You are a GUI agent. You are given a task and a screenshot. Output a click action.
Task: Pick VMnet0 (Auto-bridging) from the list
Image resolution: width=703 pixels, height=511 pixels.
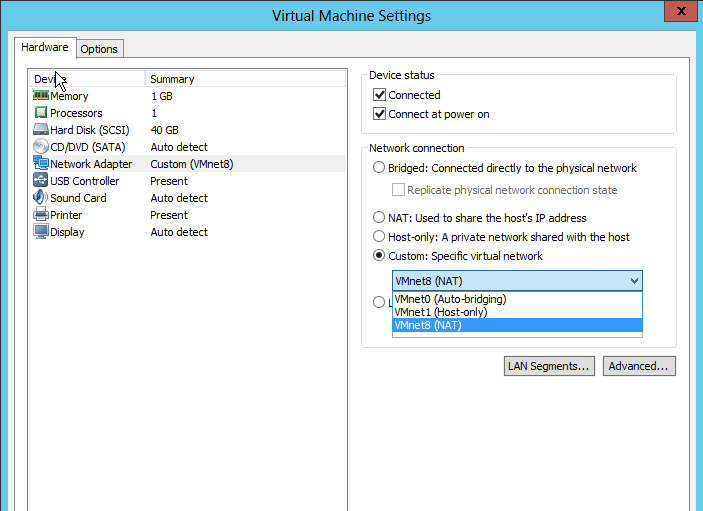[450, 299]
